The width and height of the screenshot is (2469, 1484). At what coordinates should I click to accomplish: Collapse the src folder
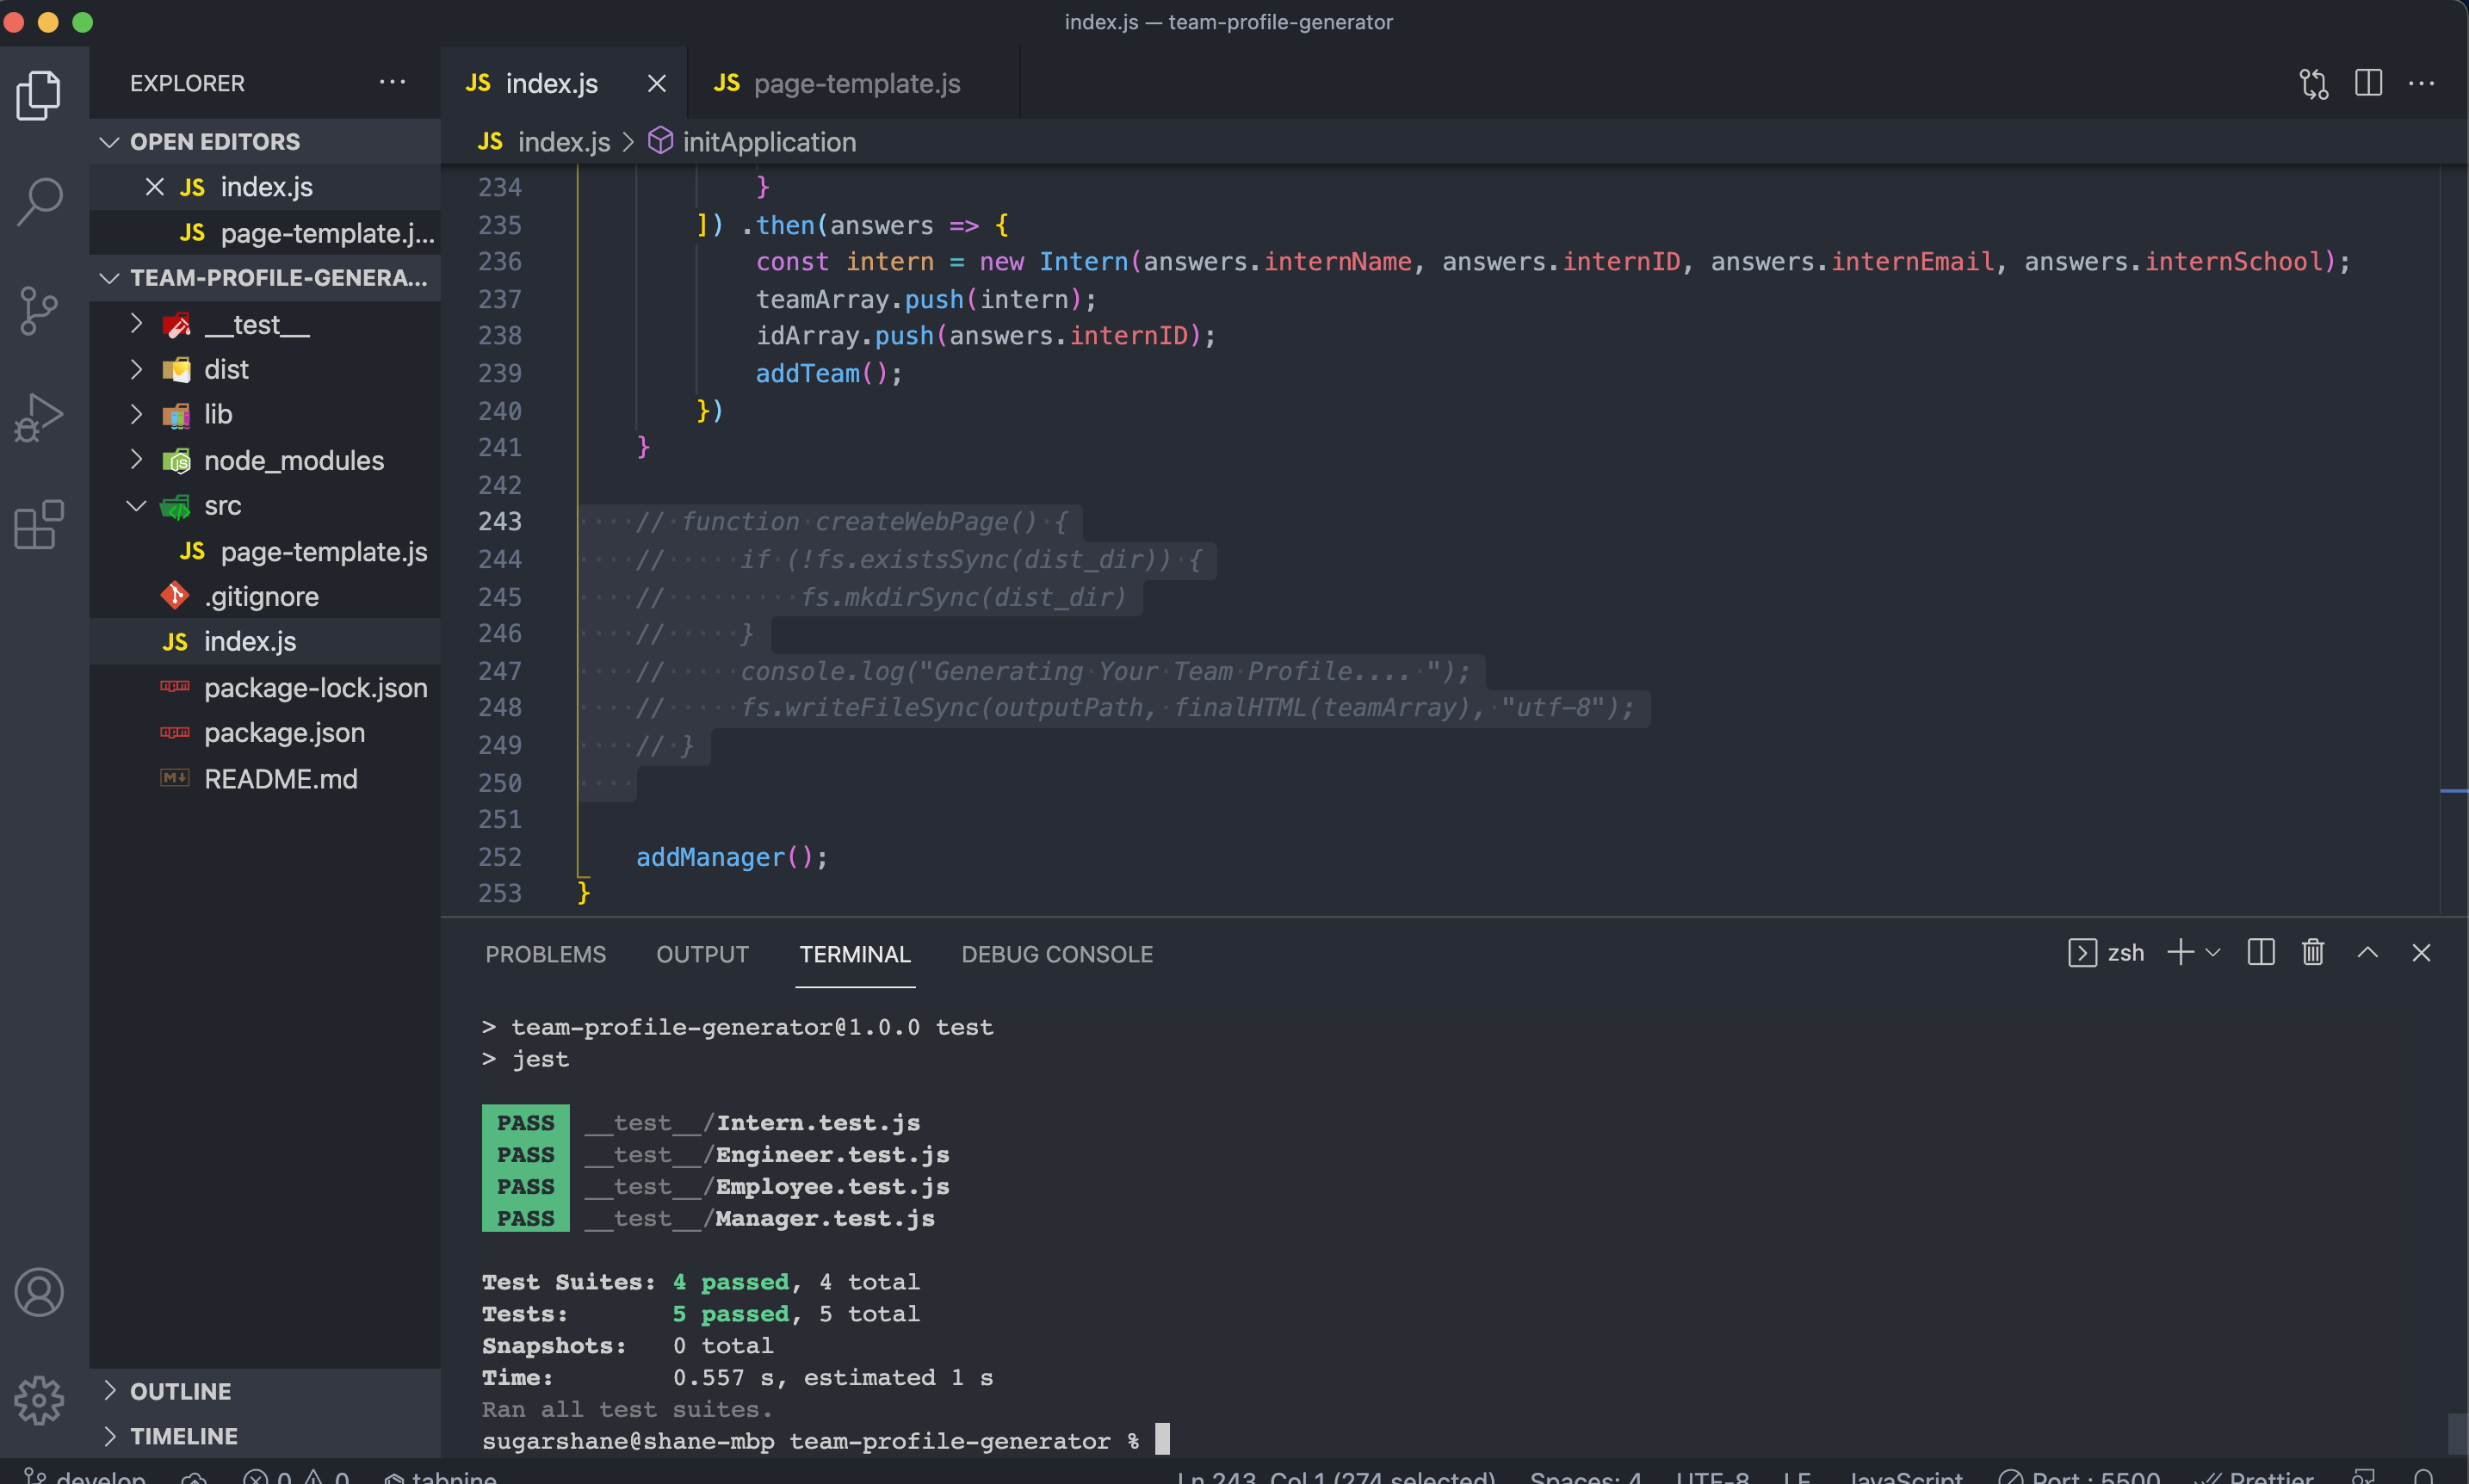(137, 506)
